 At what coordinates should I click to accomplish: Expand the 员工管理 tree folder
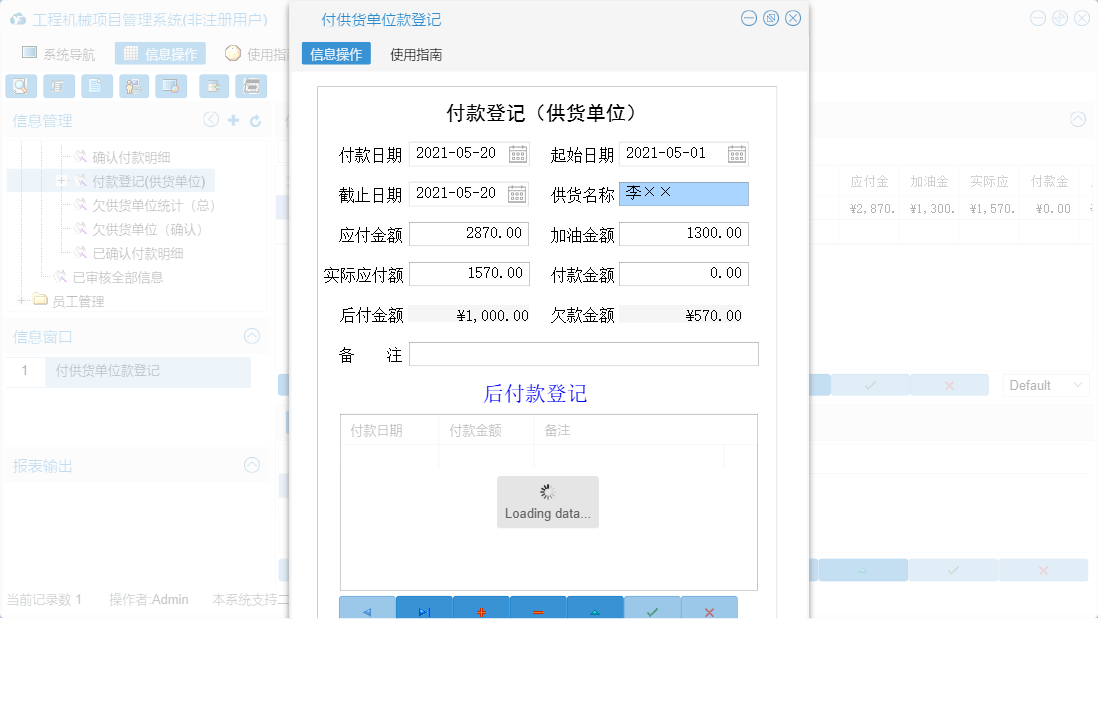point(22,299)
